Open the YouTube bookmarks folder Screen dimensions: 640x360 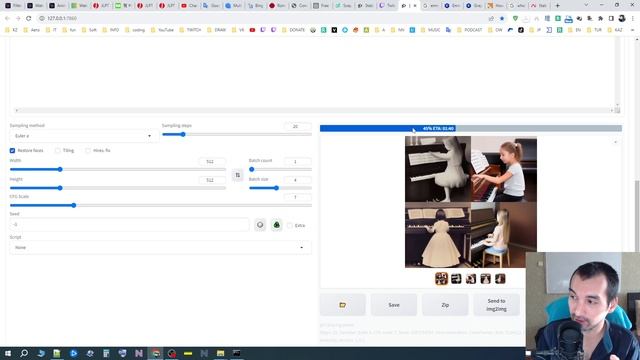(162, 30)
